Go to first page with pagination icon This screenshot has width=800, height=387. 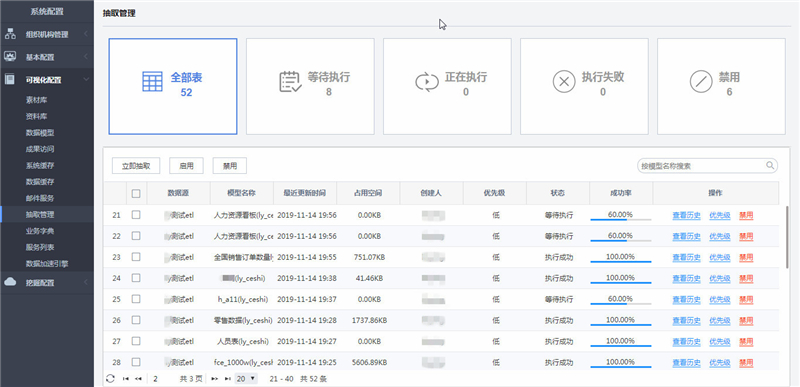click(126, 379)
